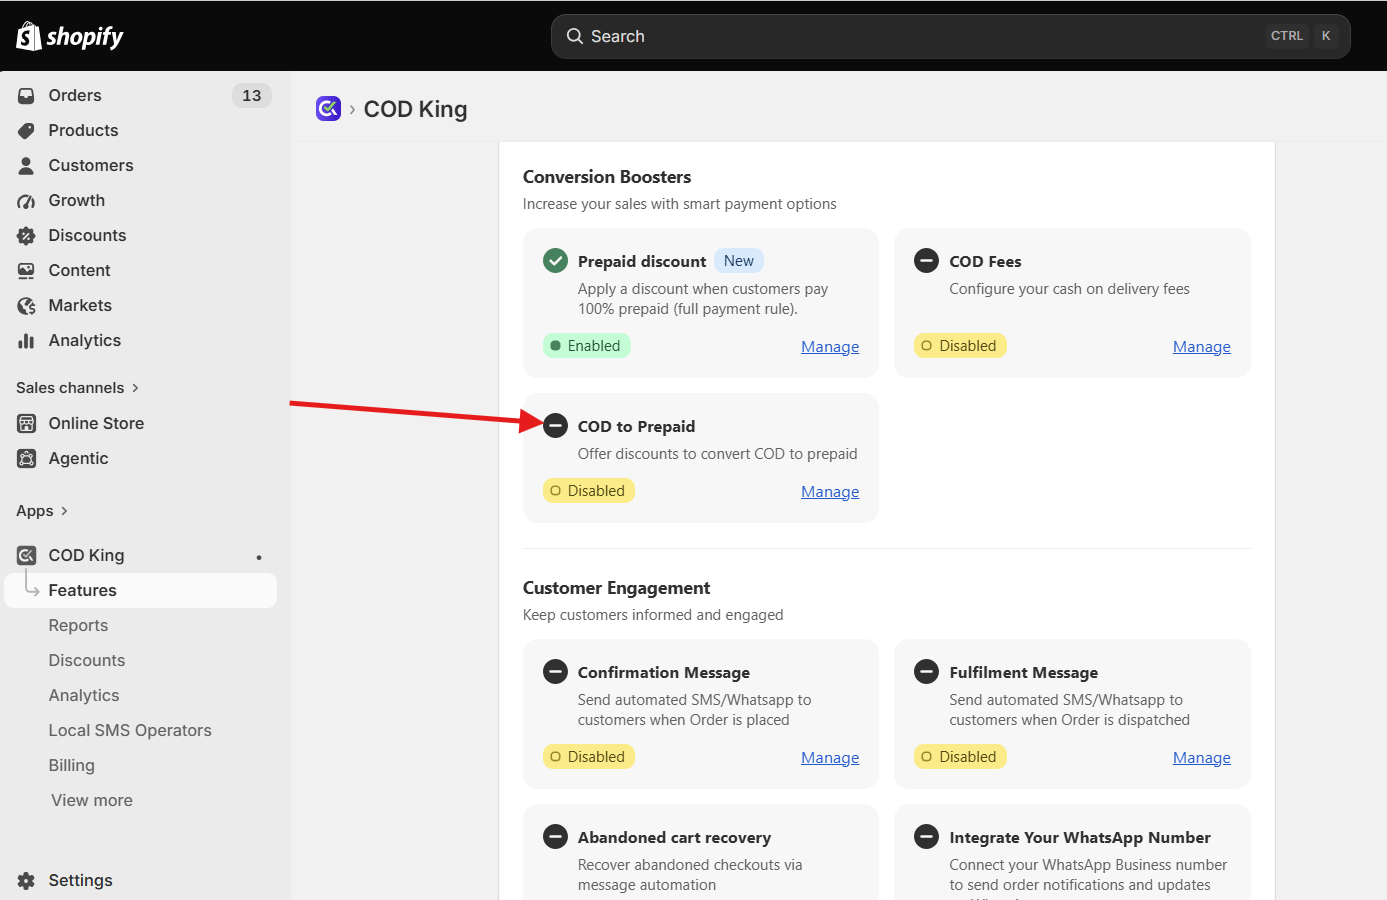This screenshot has width=1387, height=900.
Task: Click the status icon beside Integrate Your WhatsApp Number
Action: point(927,837)
